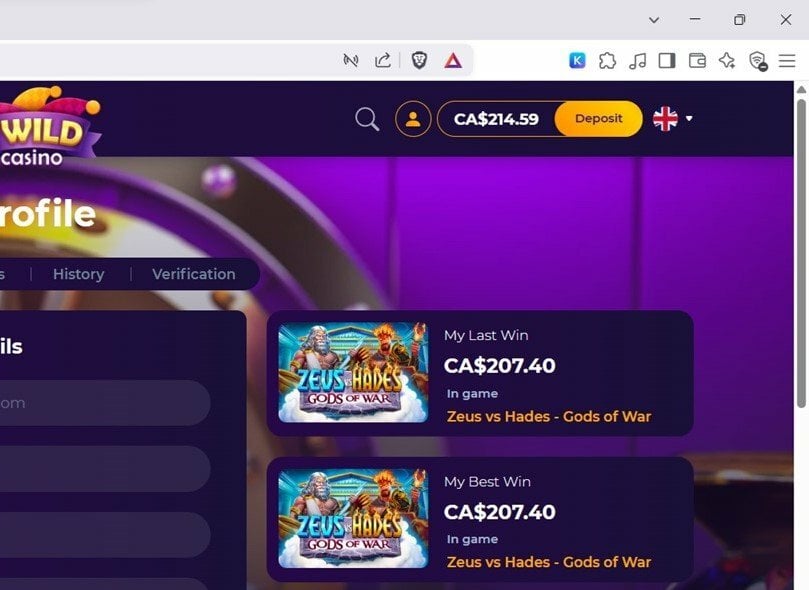
Task: Click the casino search magnifier icon
Action: tap(367, 119)
